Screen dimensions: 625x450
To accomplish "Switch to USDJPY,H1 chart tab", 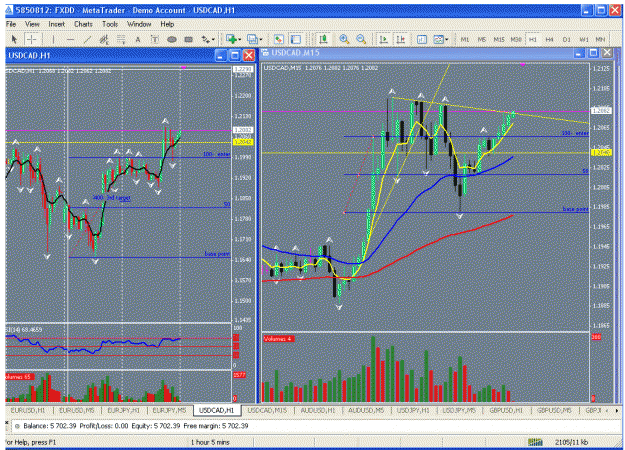I will [413, 410].
